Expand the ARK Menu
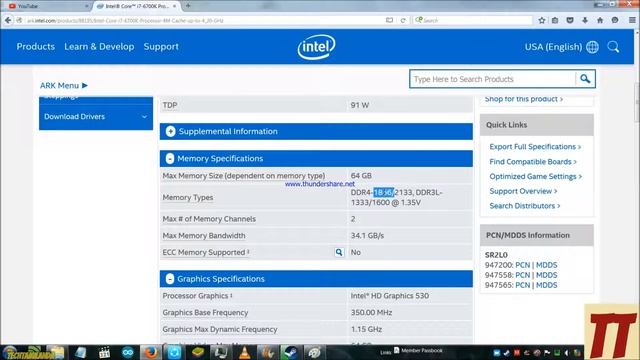 (x=64, y=85)
